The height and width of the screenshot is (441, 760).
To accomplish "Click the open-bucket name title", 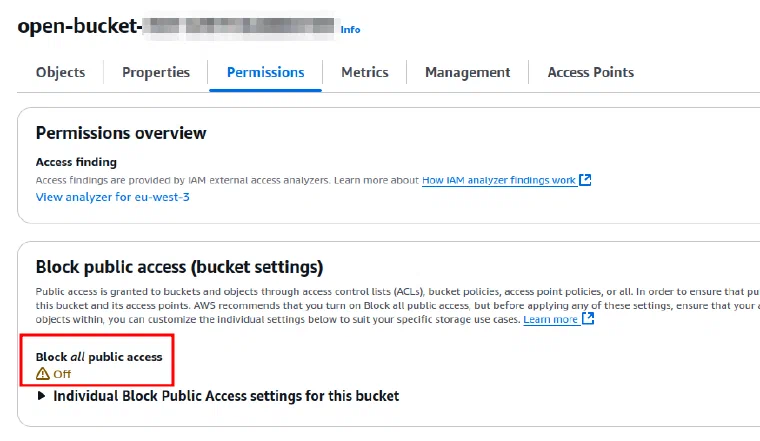I will click(175, 26).
